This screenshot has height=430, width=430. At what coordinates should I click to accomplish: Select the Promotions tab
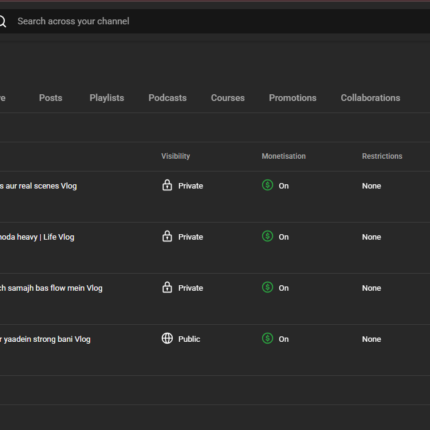[293, 98]
